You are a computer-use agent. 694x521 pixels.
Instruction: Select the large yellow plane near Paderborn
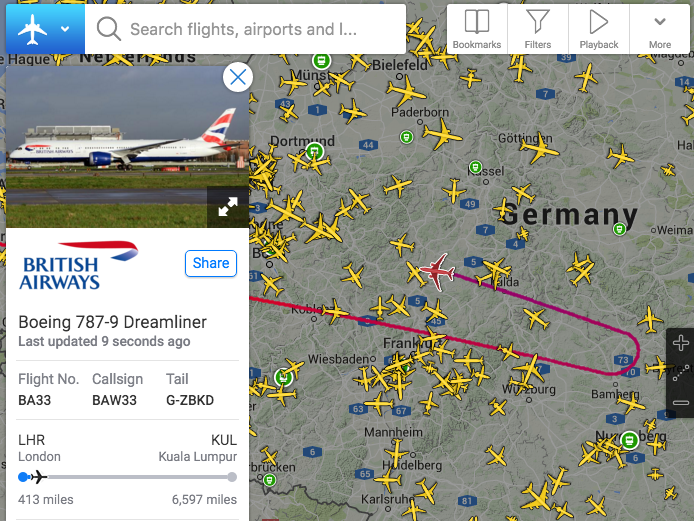point(405,92)
